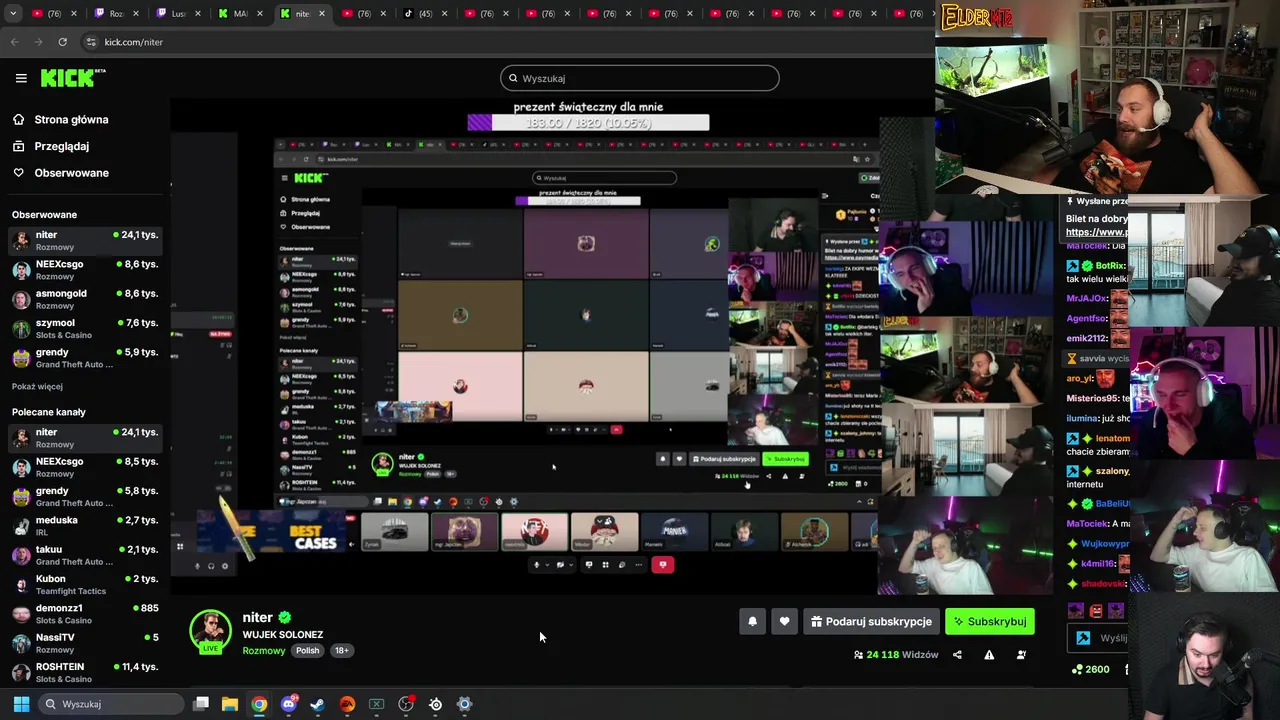
Task: Toggle follow with the heart button
Action: click(x=784, y=622)
